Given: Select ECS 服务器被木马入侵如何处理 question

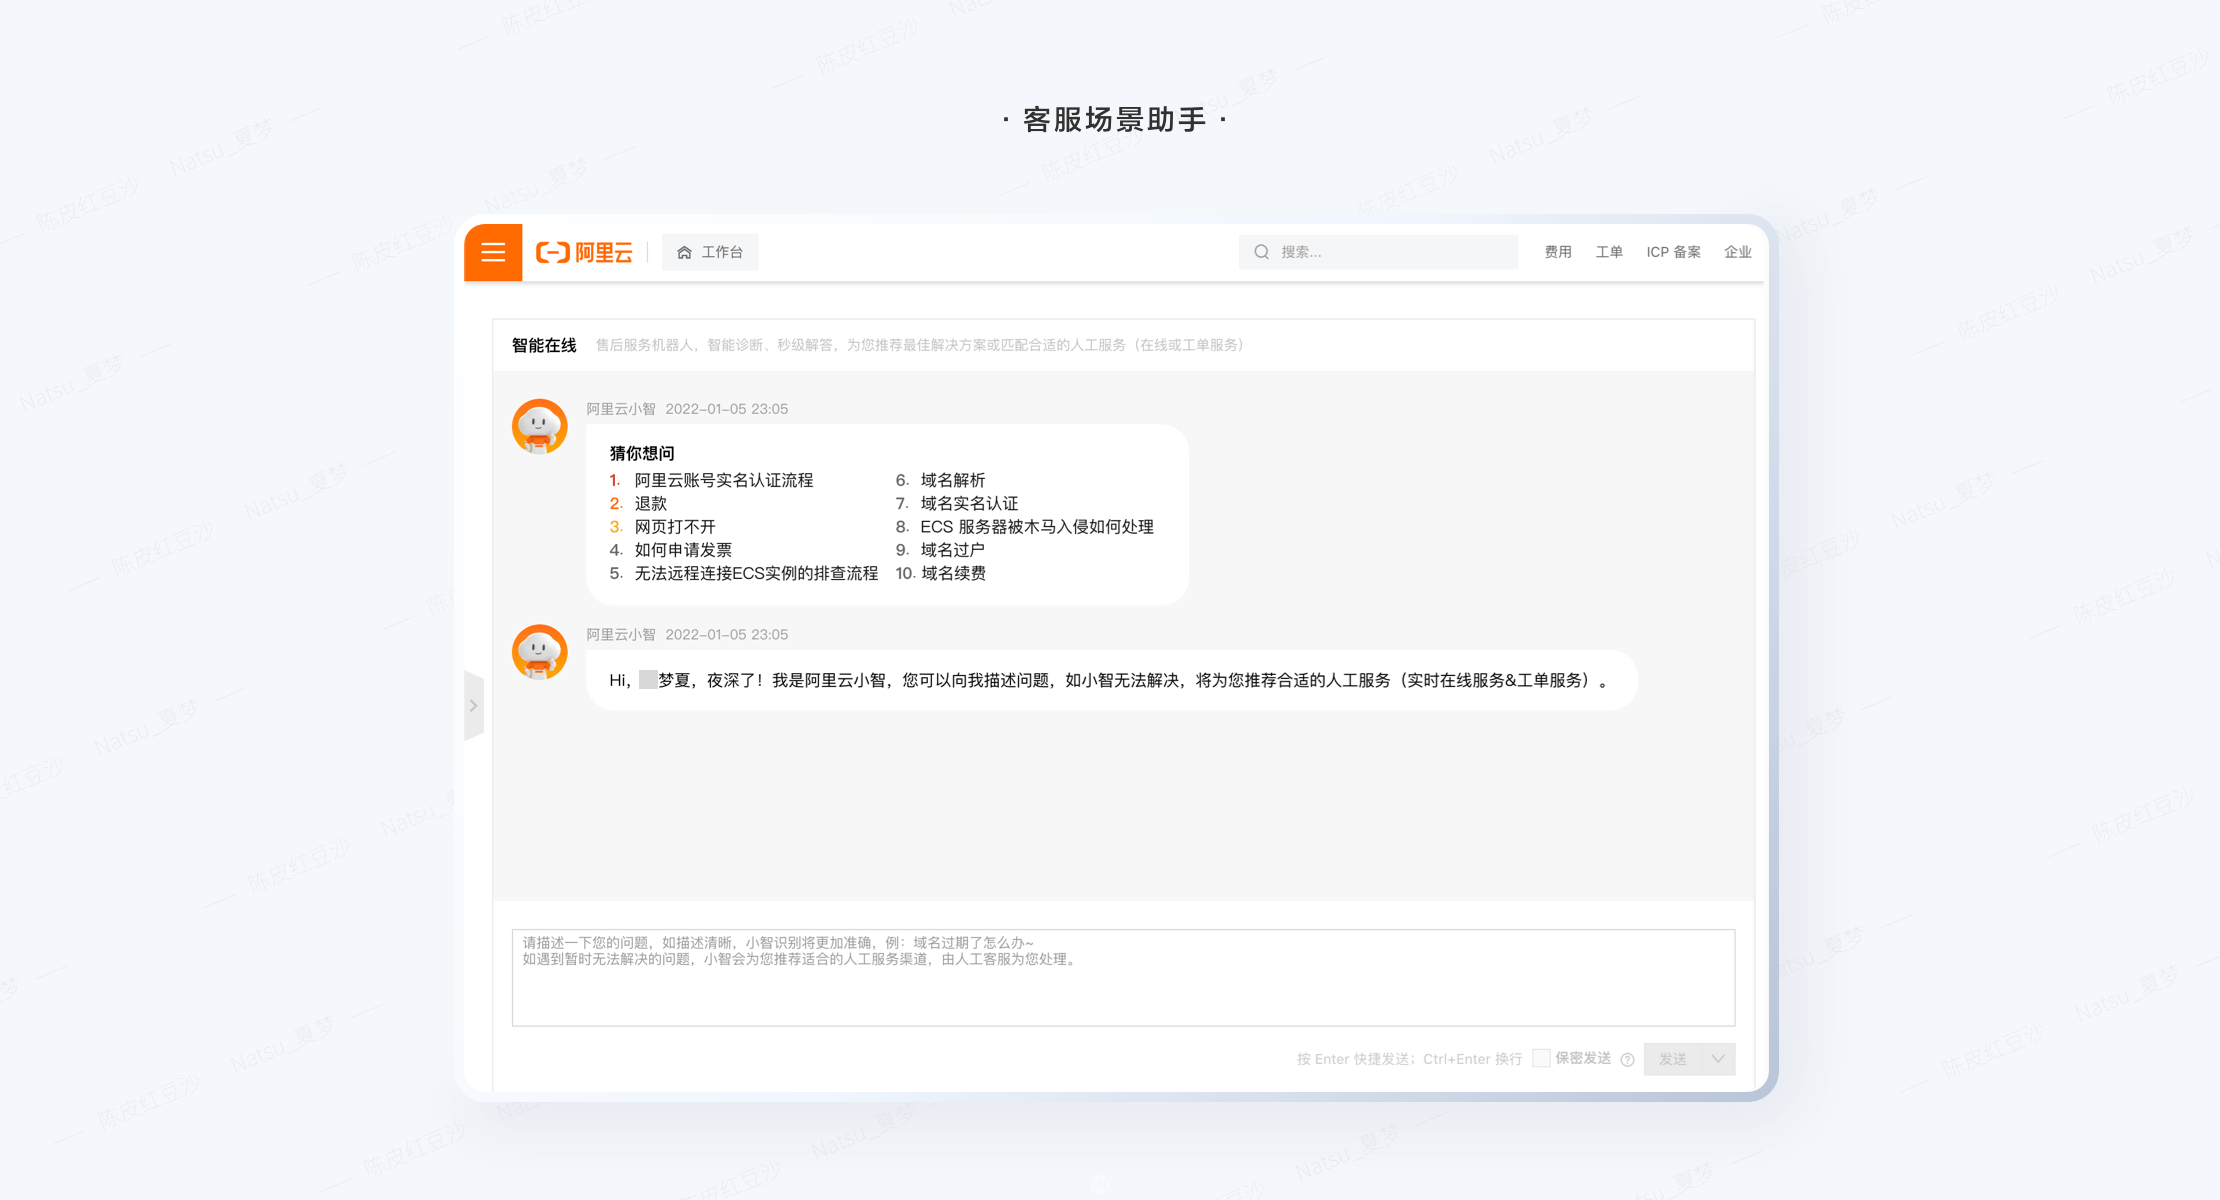Looking at the screenshot, I should point(1037,526).
